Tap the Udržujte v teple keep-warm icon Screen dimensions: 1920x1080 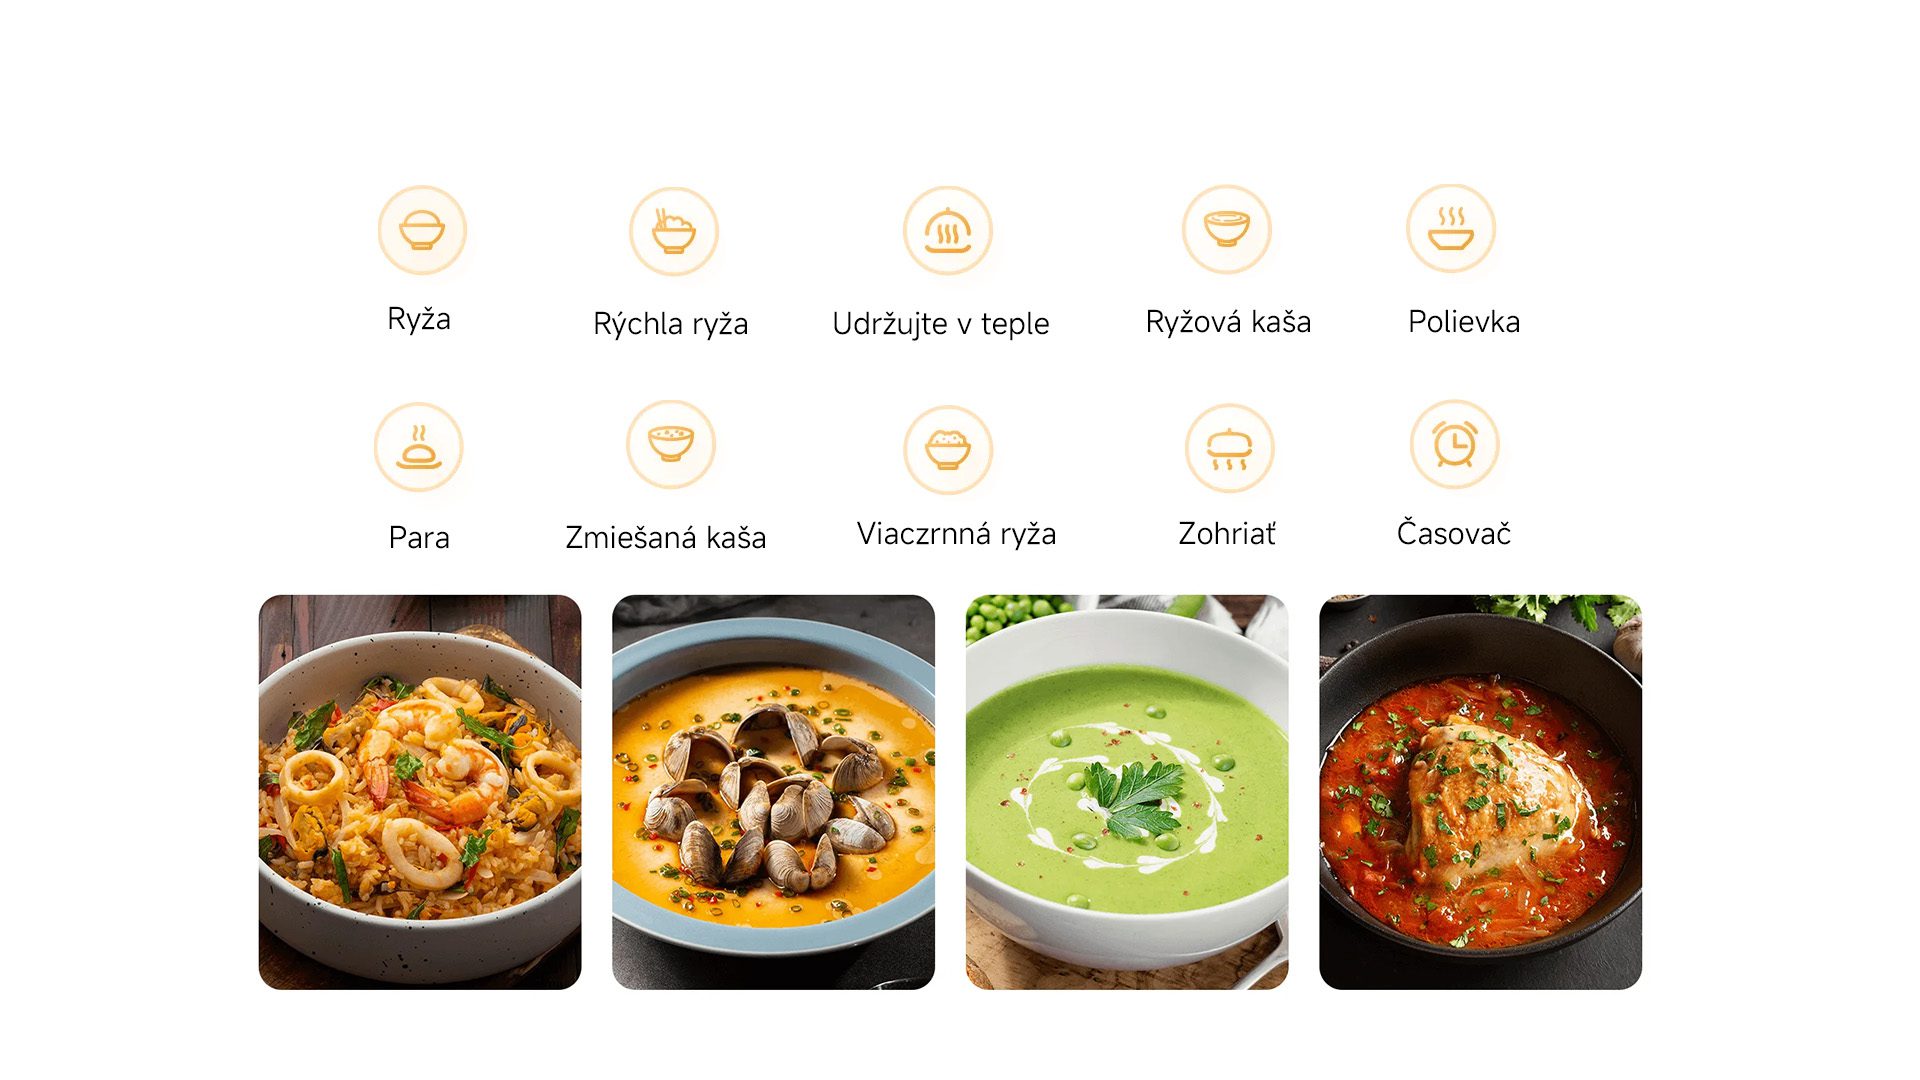(x=948, y=231)
